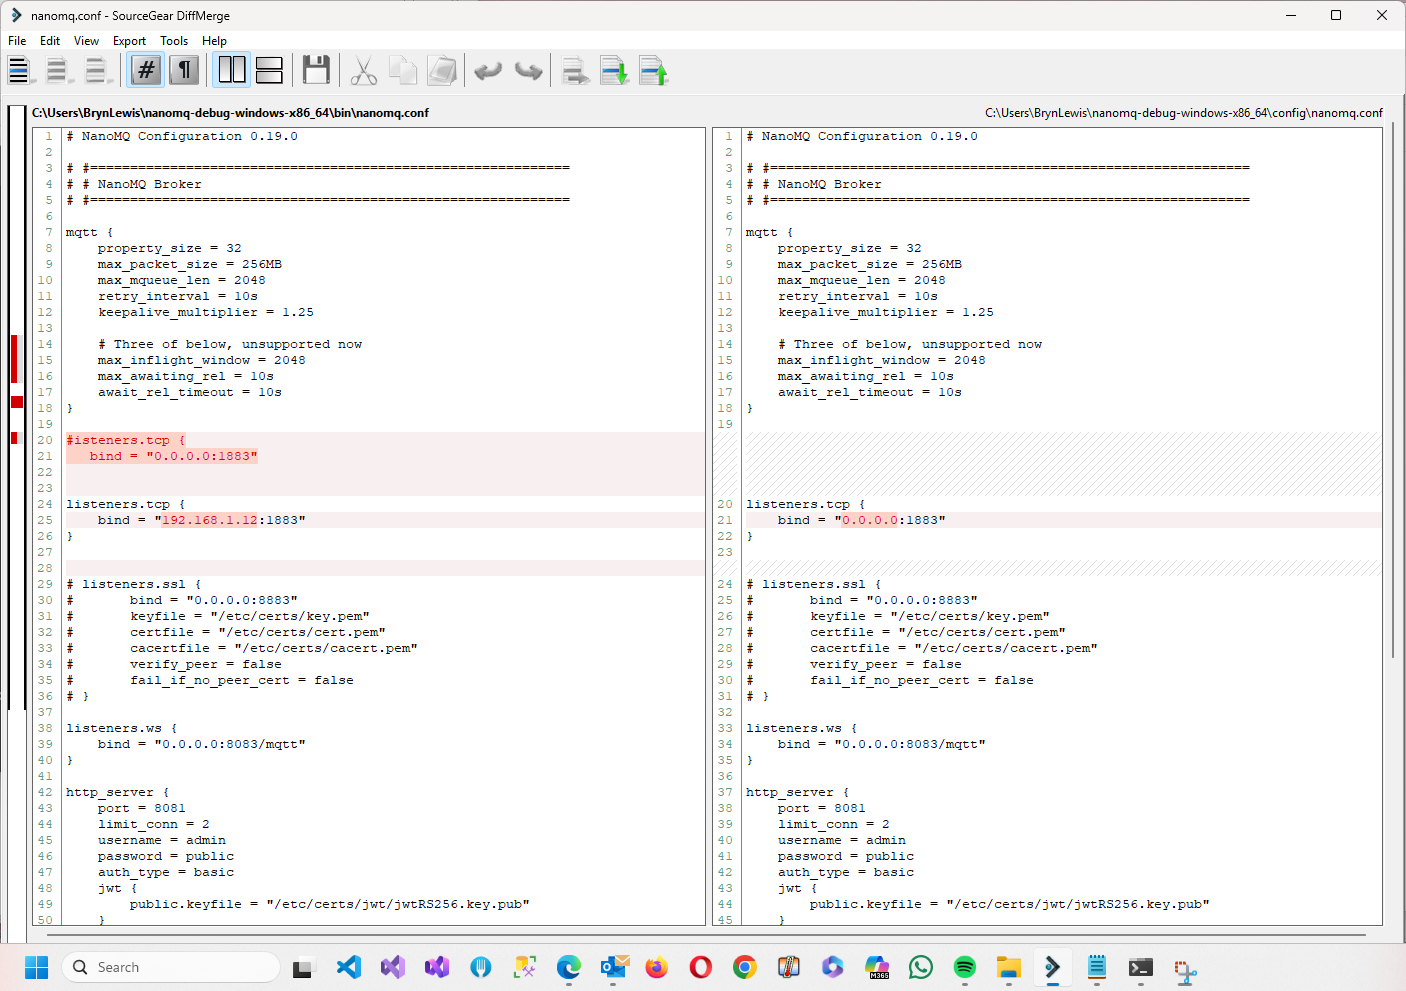Click the Redo arrow icon
The image size is (1406, 991).
pos(528,70)
